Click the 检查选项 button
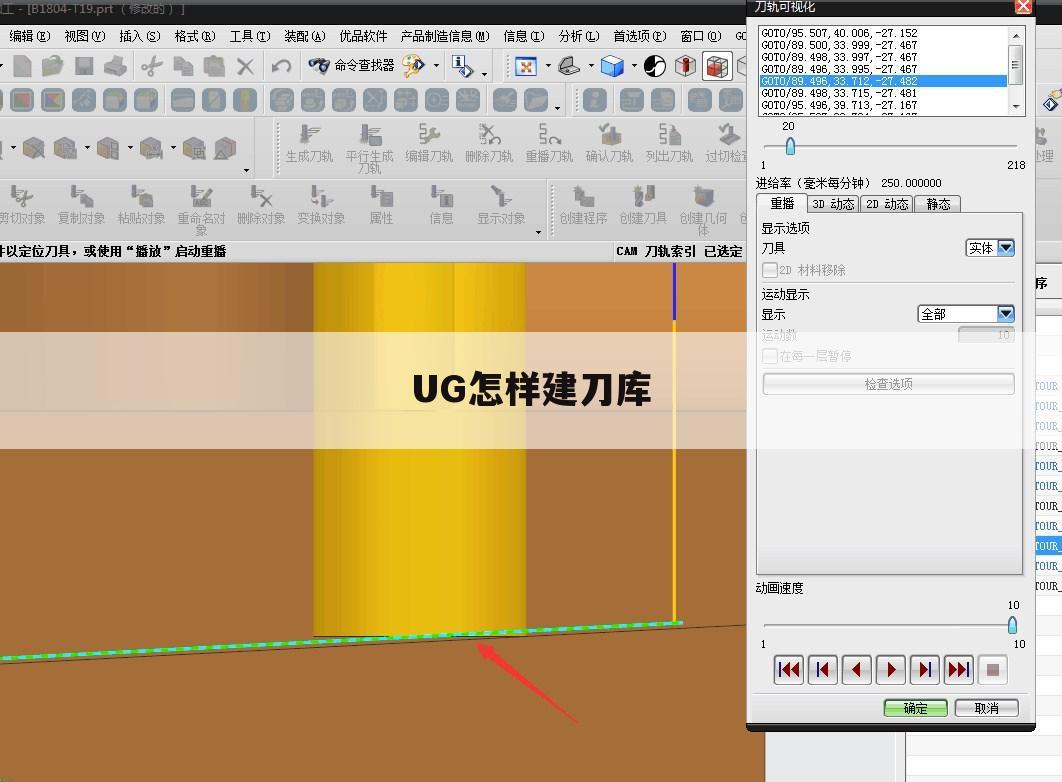The image size is (1062, 782). click(888, 383)
